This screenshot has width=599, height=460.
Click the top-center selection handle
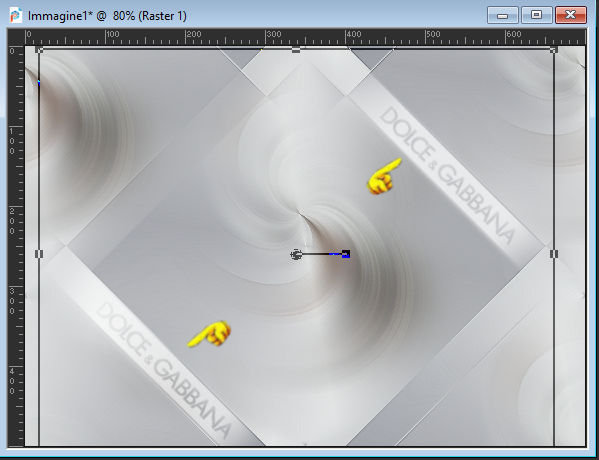tap(296, 50)
